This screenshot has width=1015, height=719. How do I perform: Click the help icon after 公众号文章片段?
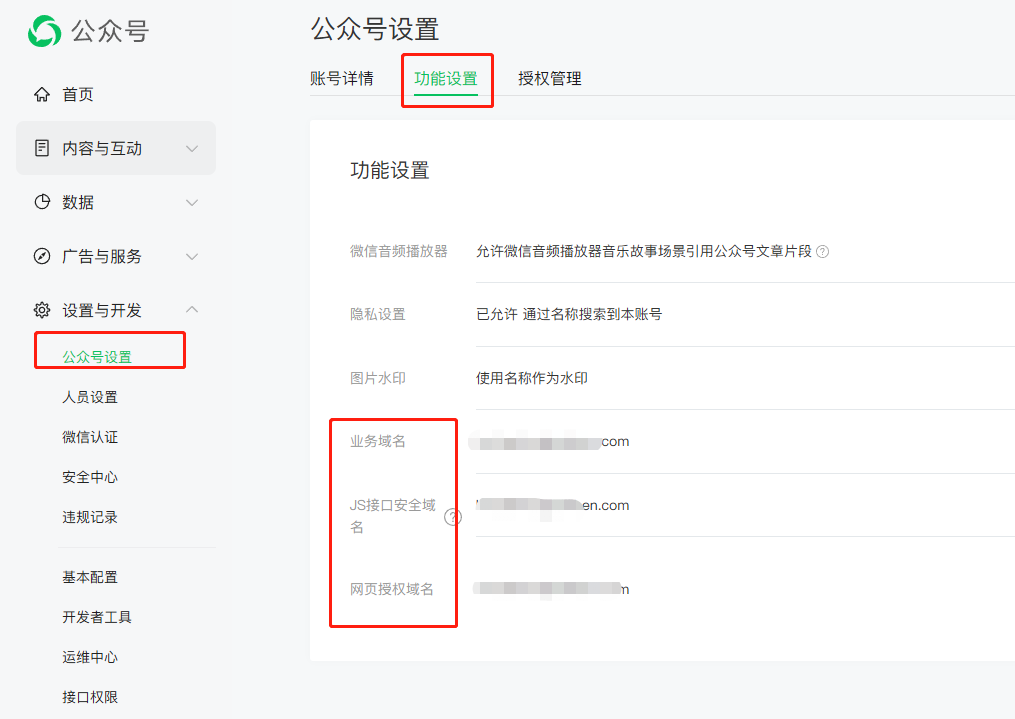tap(823, 252)
